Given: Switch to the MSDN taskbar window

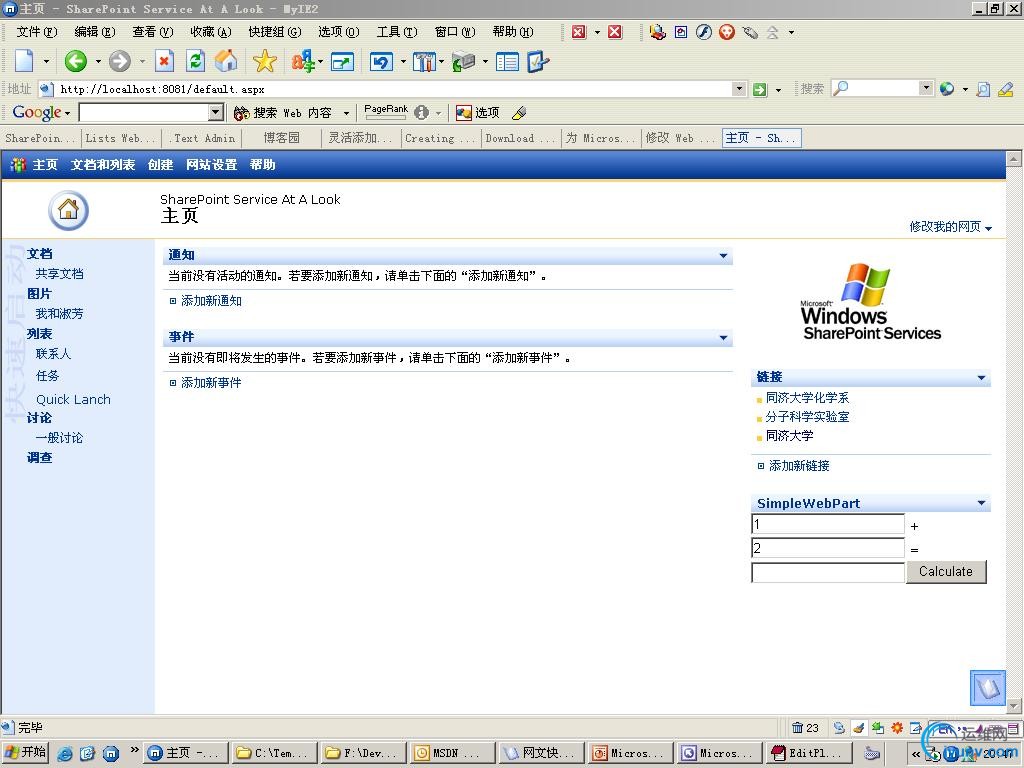Looking at the screenshot, I should pyautogui.click(x=451, y=753).
